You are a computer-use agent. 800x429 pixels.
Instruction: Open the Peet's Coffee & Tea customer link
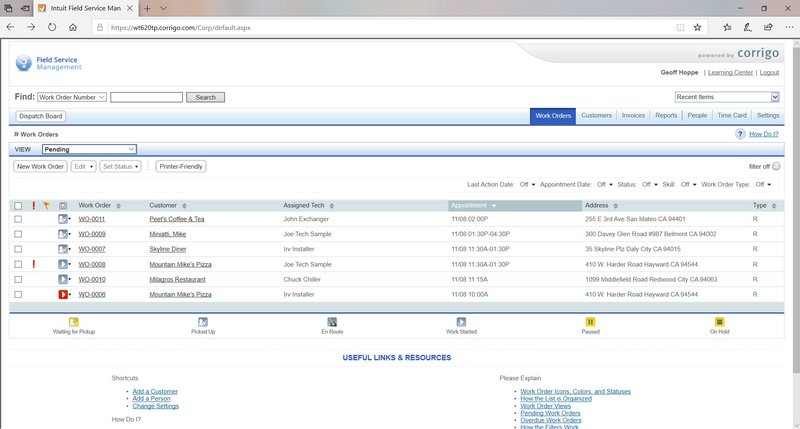click(177, 219)
